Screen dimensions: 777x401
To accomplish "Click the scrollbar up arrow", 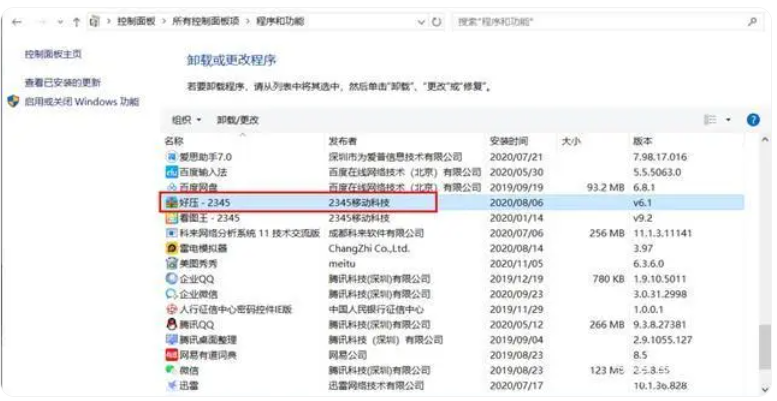I will (x=765, y=140).
